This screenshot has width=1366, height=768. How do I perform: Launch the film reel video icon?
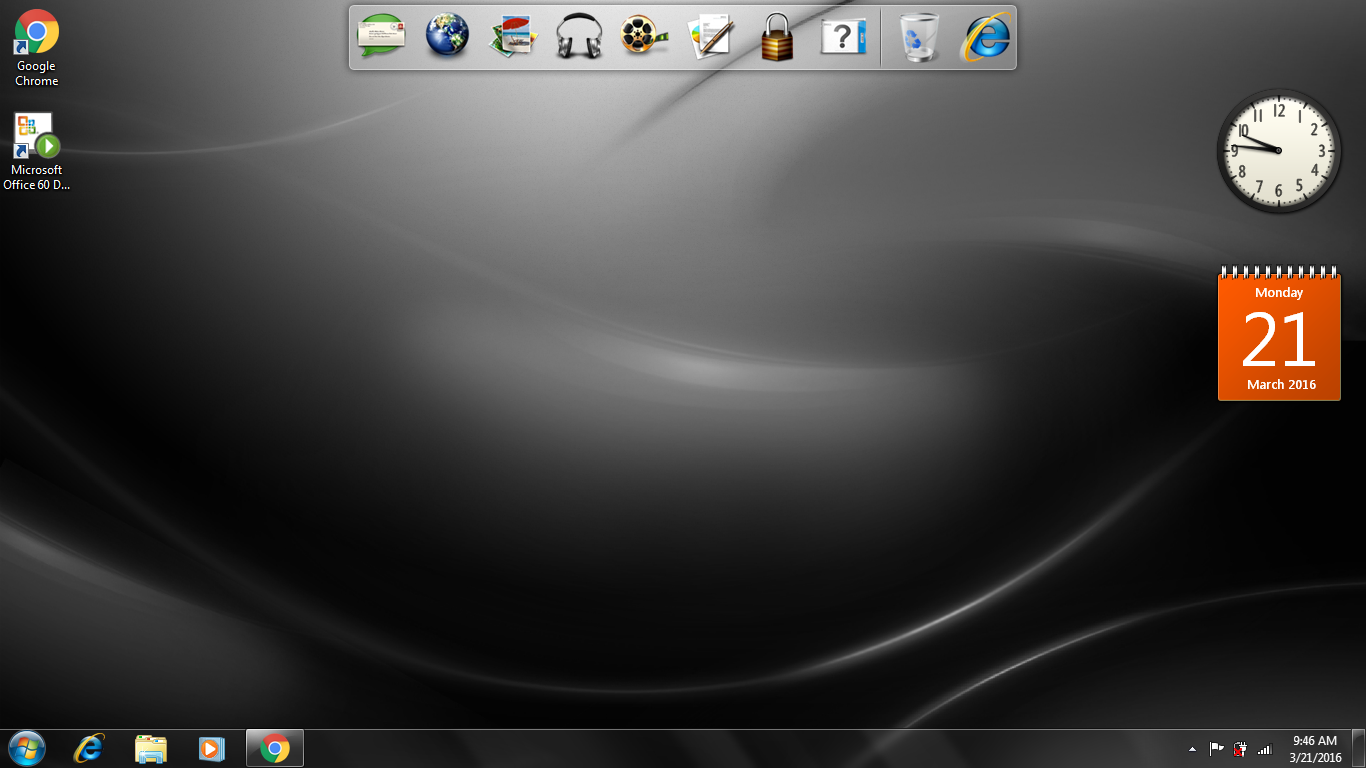click(644, 37)
